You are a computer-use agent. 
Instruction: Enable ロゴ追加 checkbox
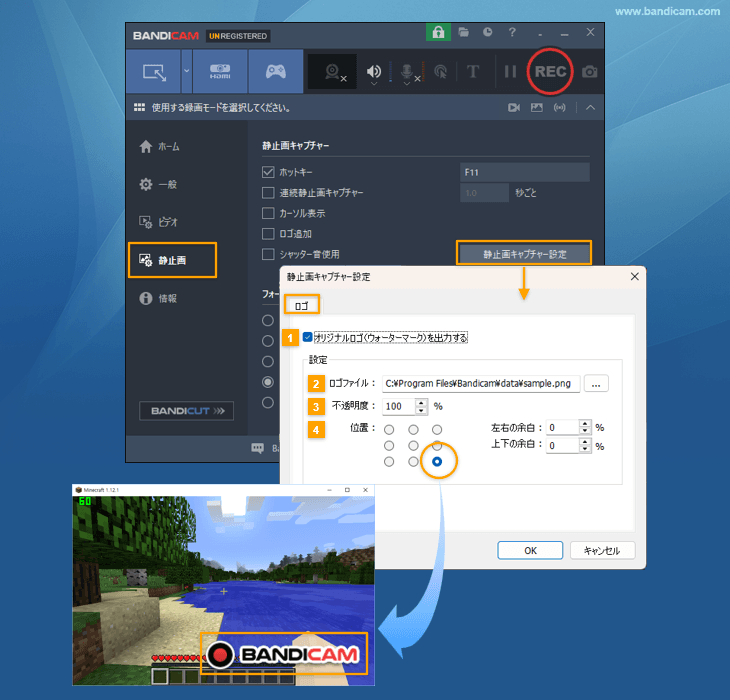pos(268,234)
